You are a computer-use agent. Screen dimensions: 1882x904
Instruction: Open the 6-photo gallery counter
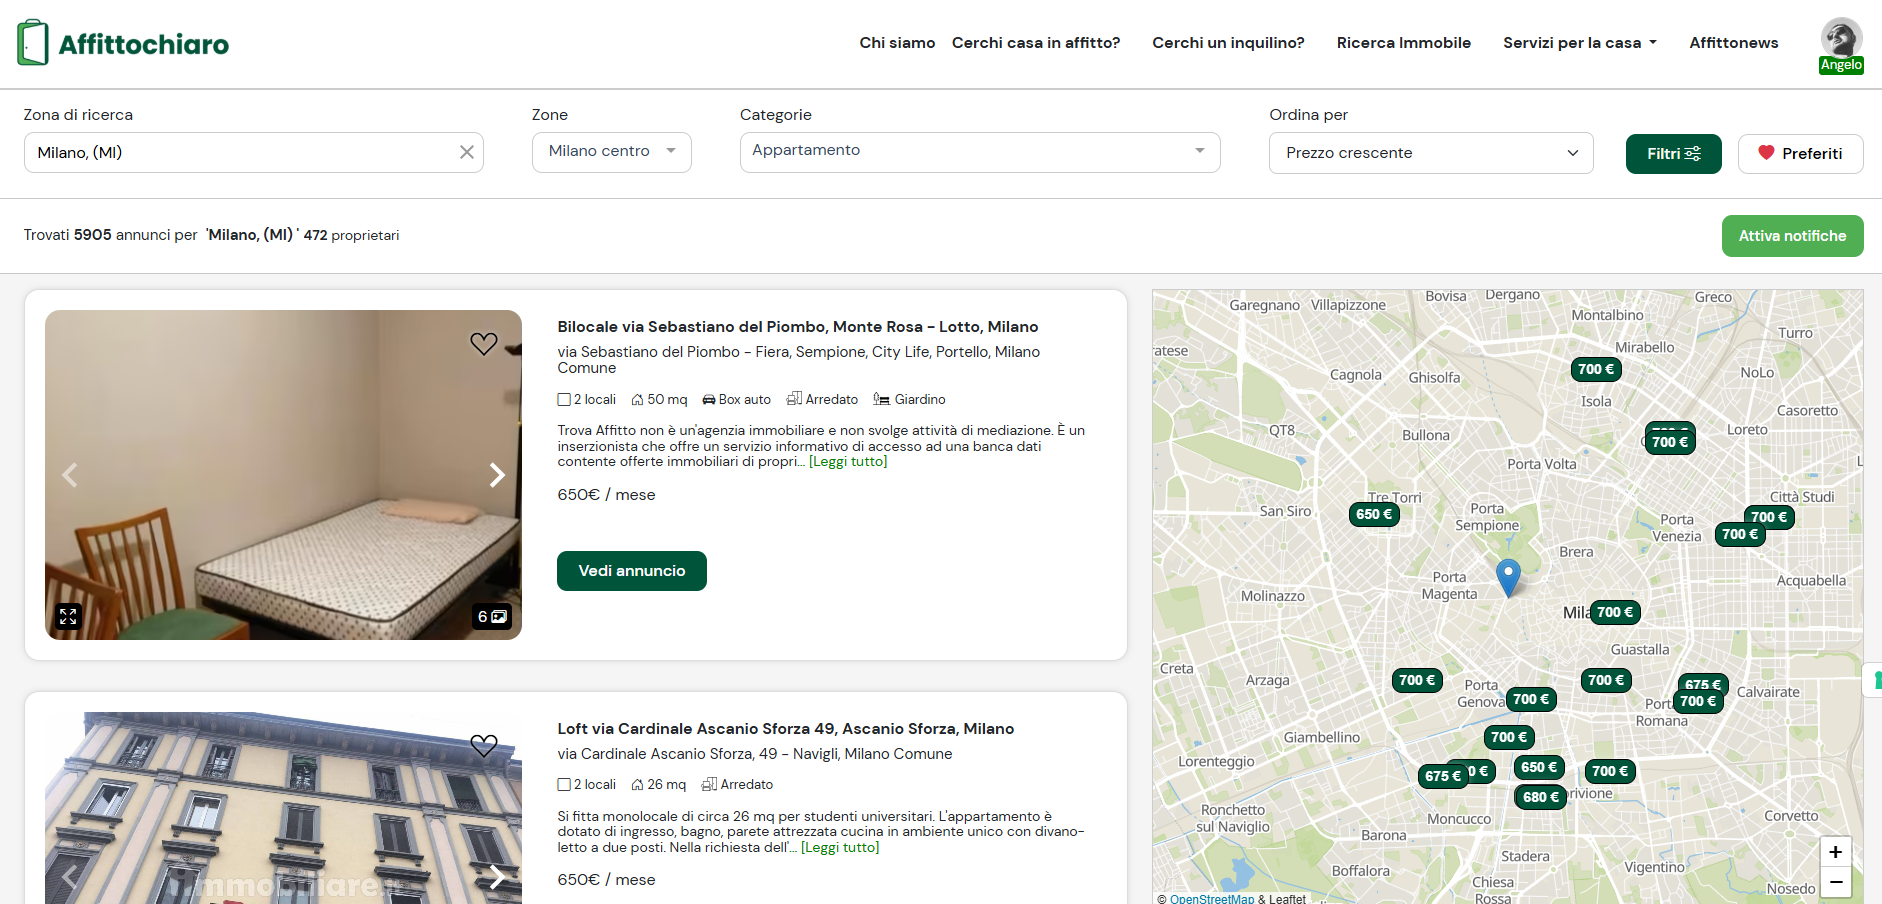492,616
